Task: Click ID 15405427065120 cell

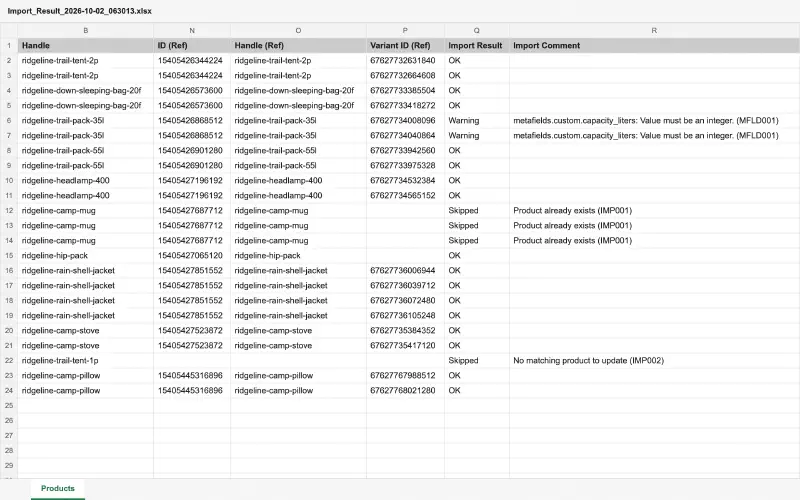Action: [190, 255]
